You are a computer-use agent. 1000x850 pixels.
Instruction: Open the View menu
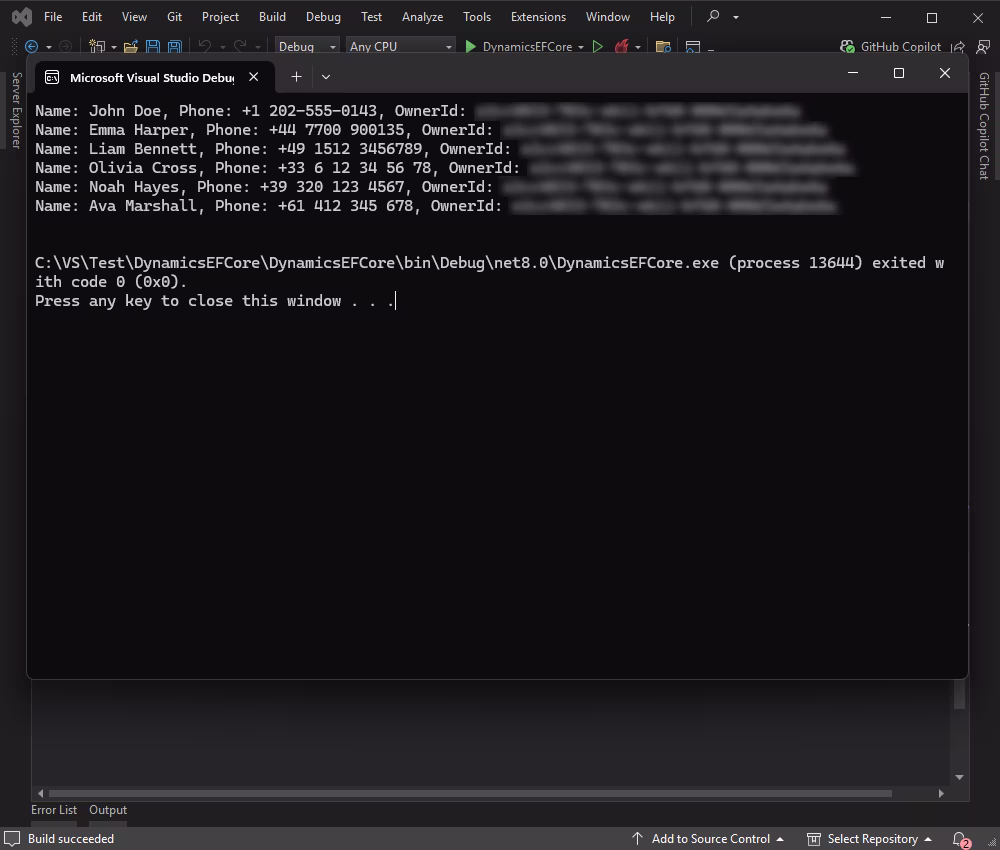click(x=134, y=17)
